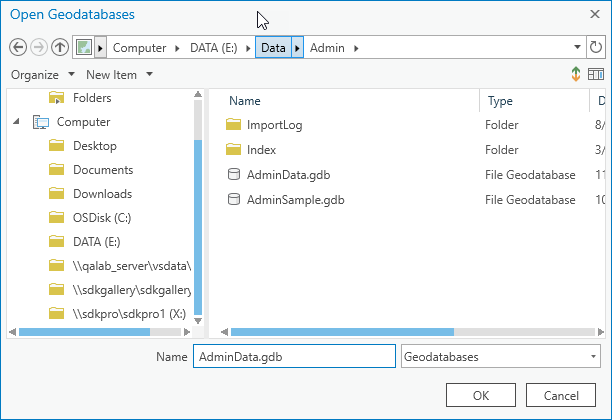Select OSDisk (C:) in the folder tree
This screenshot has width=612, height=420.
point(102,218)
